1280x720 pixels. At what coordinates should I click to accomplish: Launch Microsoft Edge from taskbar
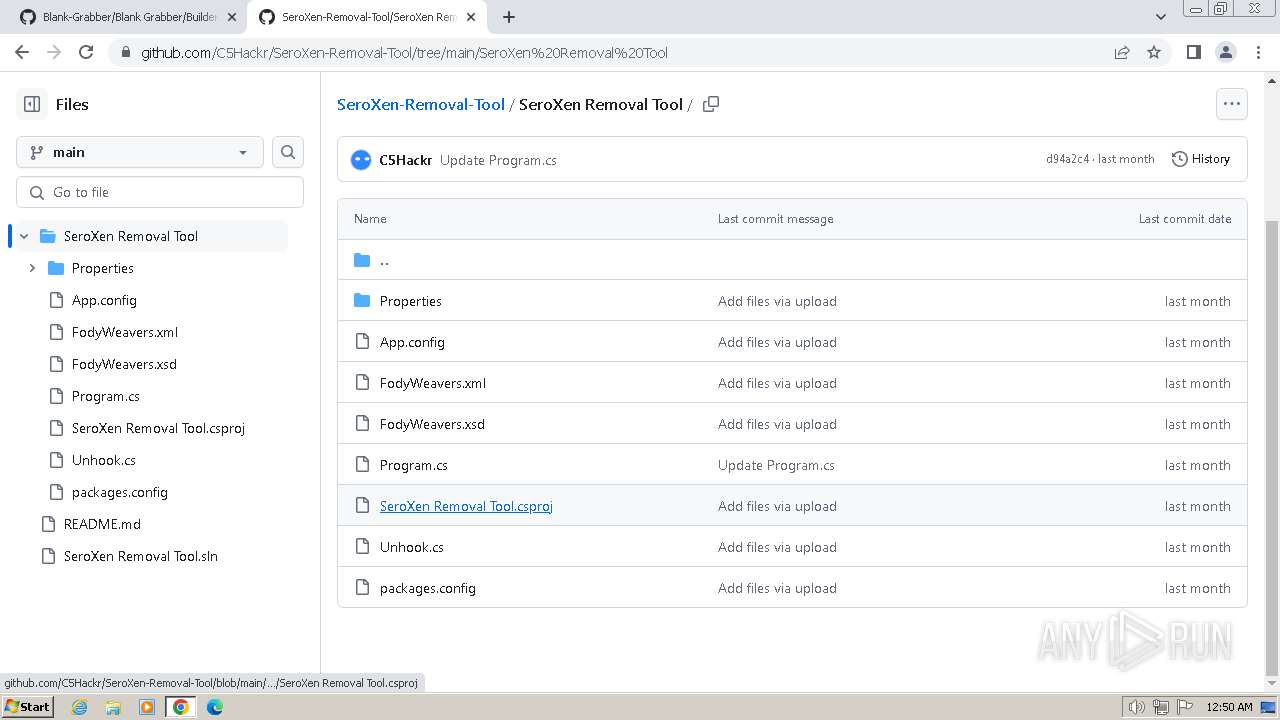(215, 707)
